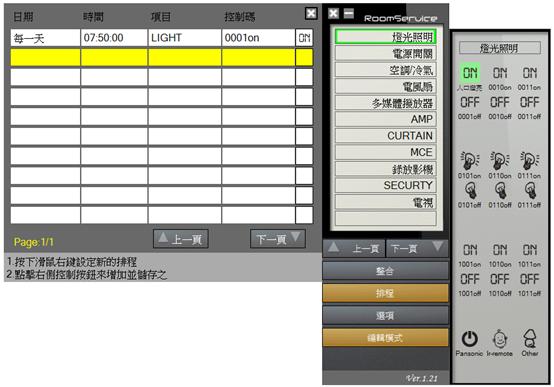
Task: Click schedule table's 上一頁 previous page button
Action: point(181,239)
